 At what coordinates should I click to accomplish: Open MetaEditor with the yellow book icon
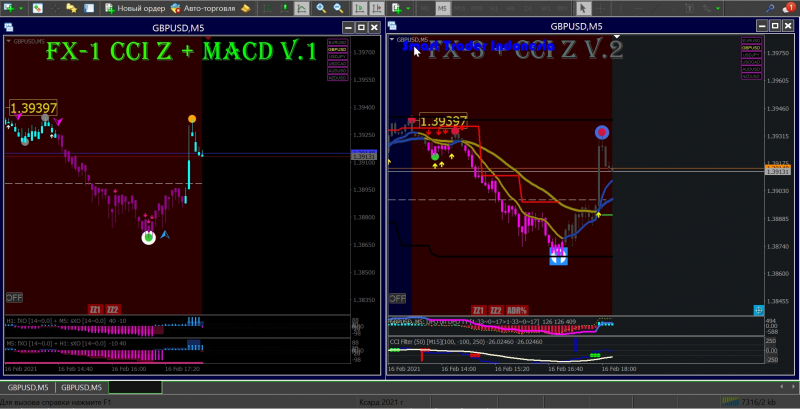coord(245,8)
